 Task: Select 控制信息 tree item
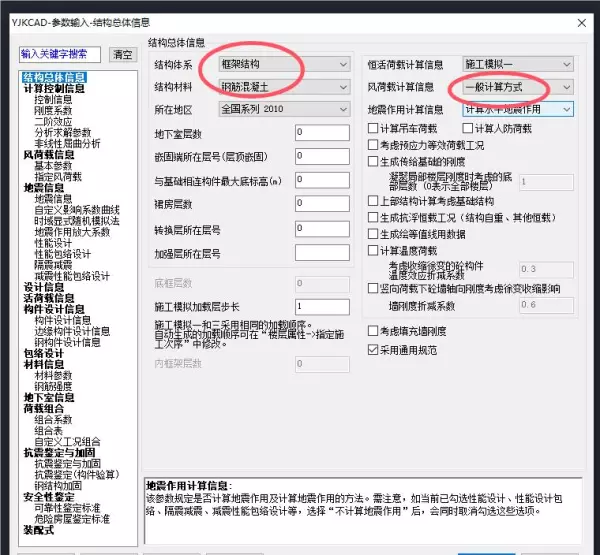point(53,100)
